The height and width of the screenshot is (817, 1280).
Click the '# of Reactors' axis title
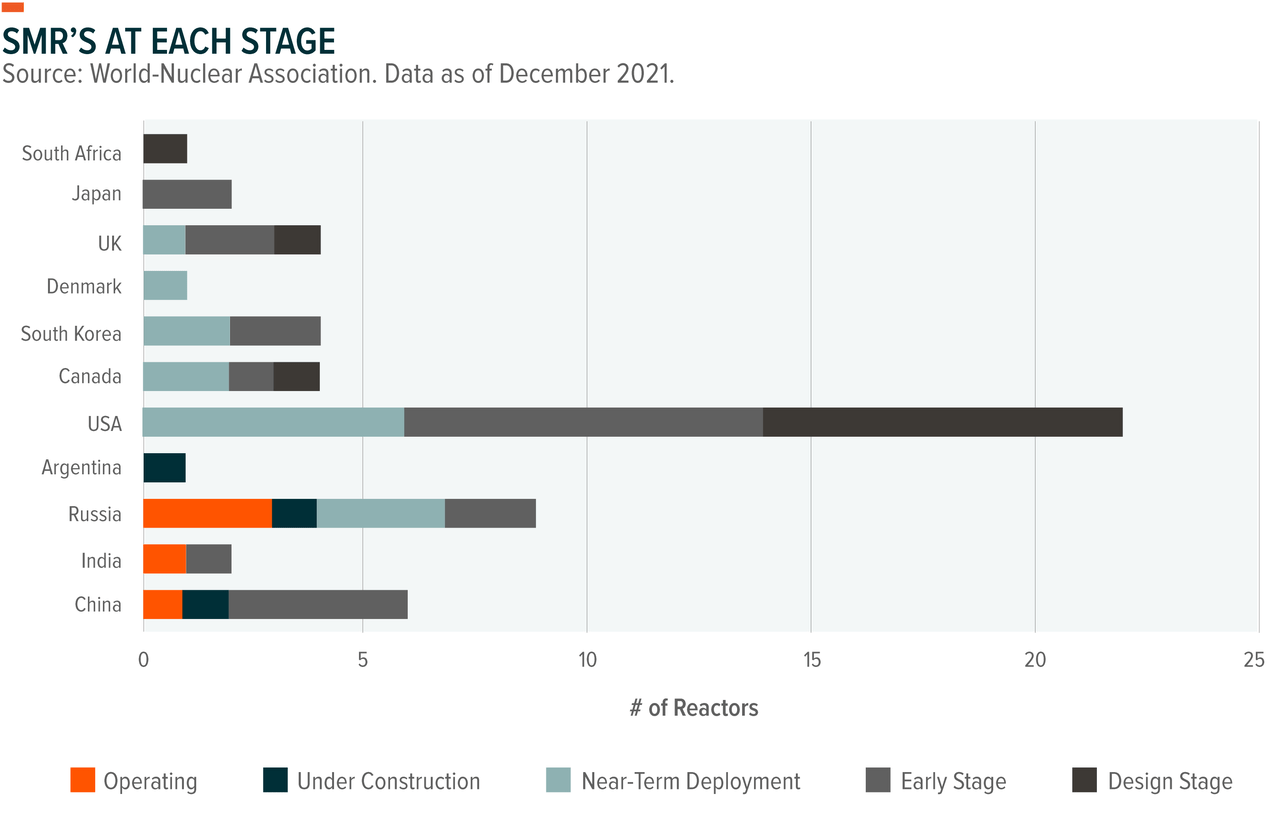coord(694,708)
